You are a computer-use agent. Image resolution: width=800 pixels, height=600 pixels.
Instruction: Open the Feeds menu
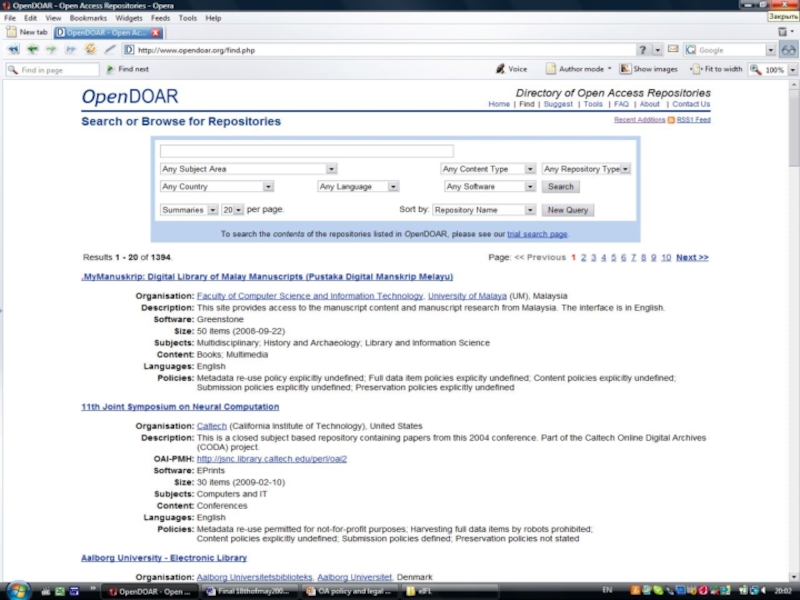160,18
